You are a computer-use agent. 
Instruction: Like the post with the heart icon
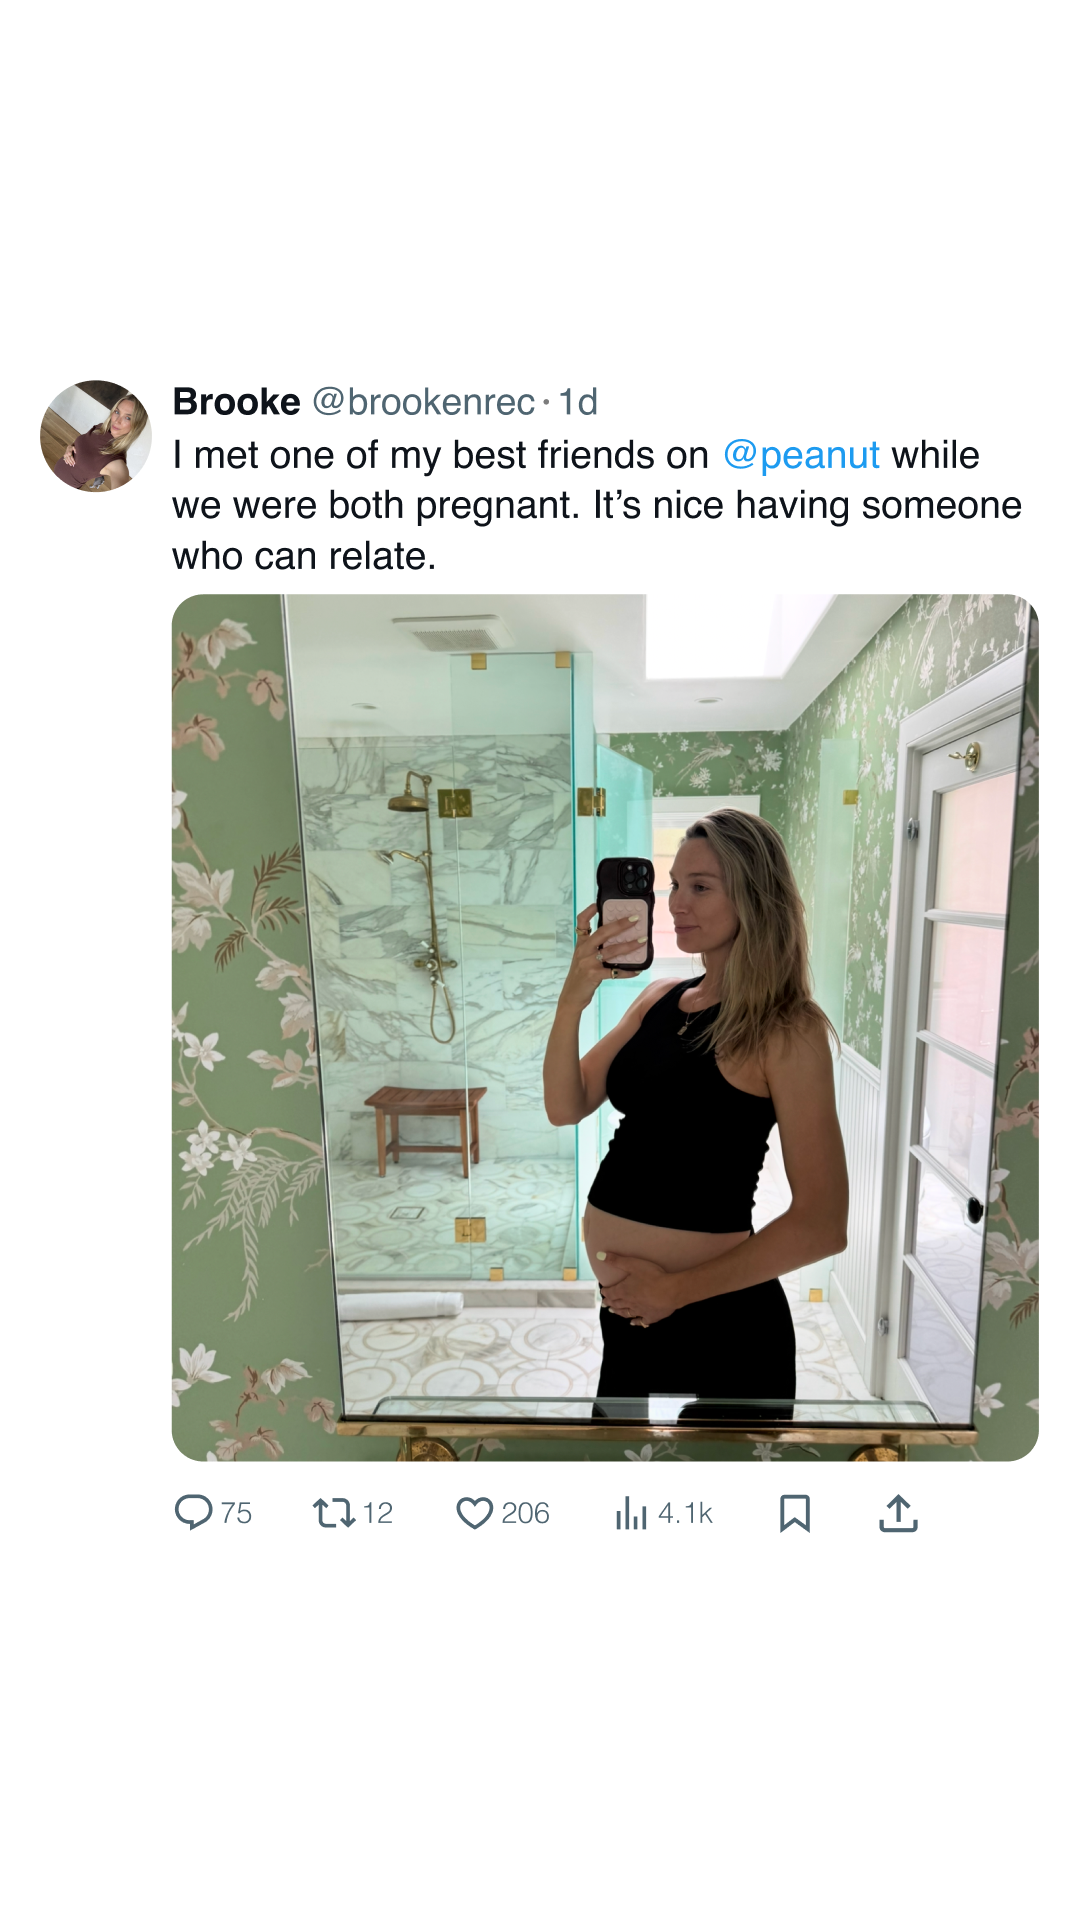[475, 1513]
